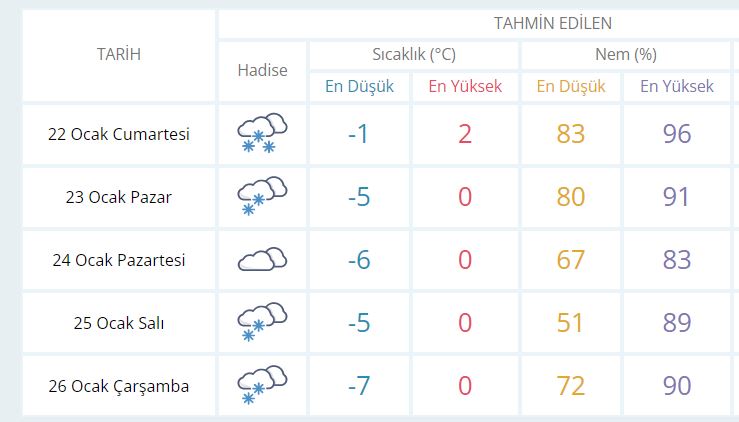Click the 96 highest humidity value
This screenshot has height=422, width=739.
pyautogui.click(x=677, y=134)
